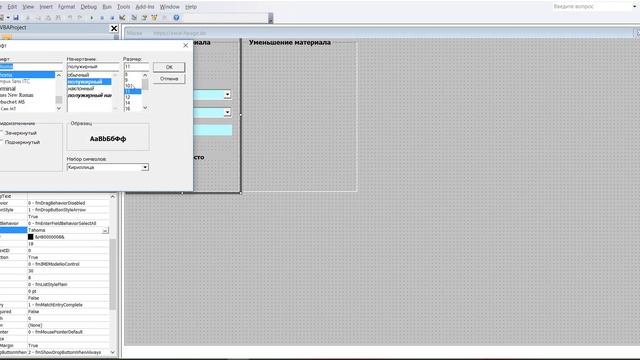
Task: Select 'обычный' in the style list
Action: tap(78, 75)
